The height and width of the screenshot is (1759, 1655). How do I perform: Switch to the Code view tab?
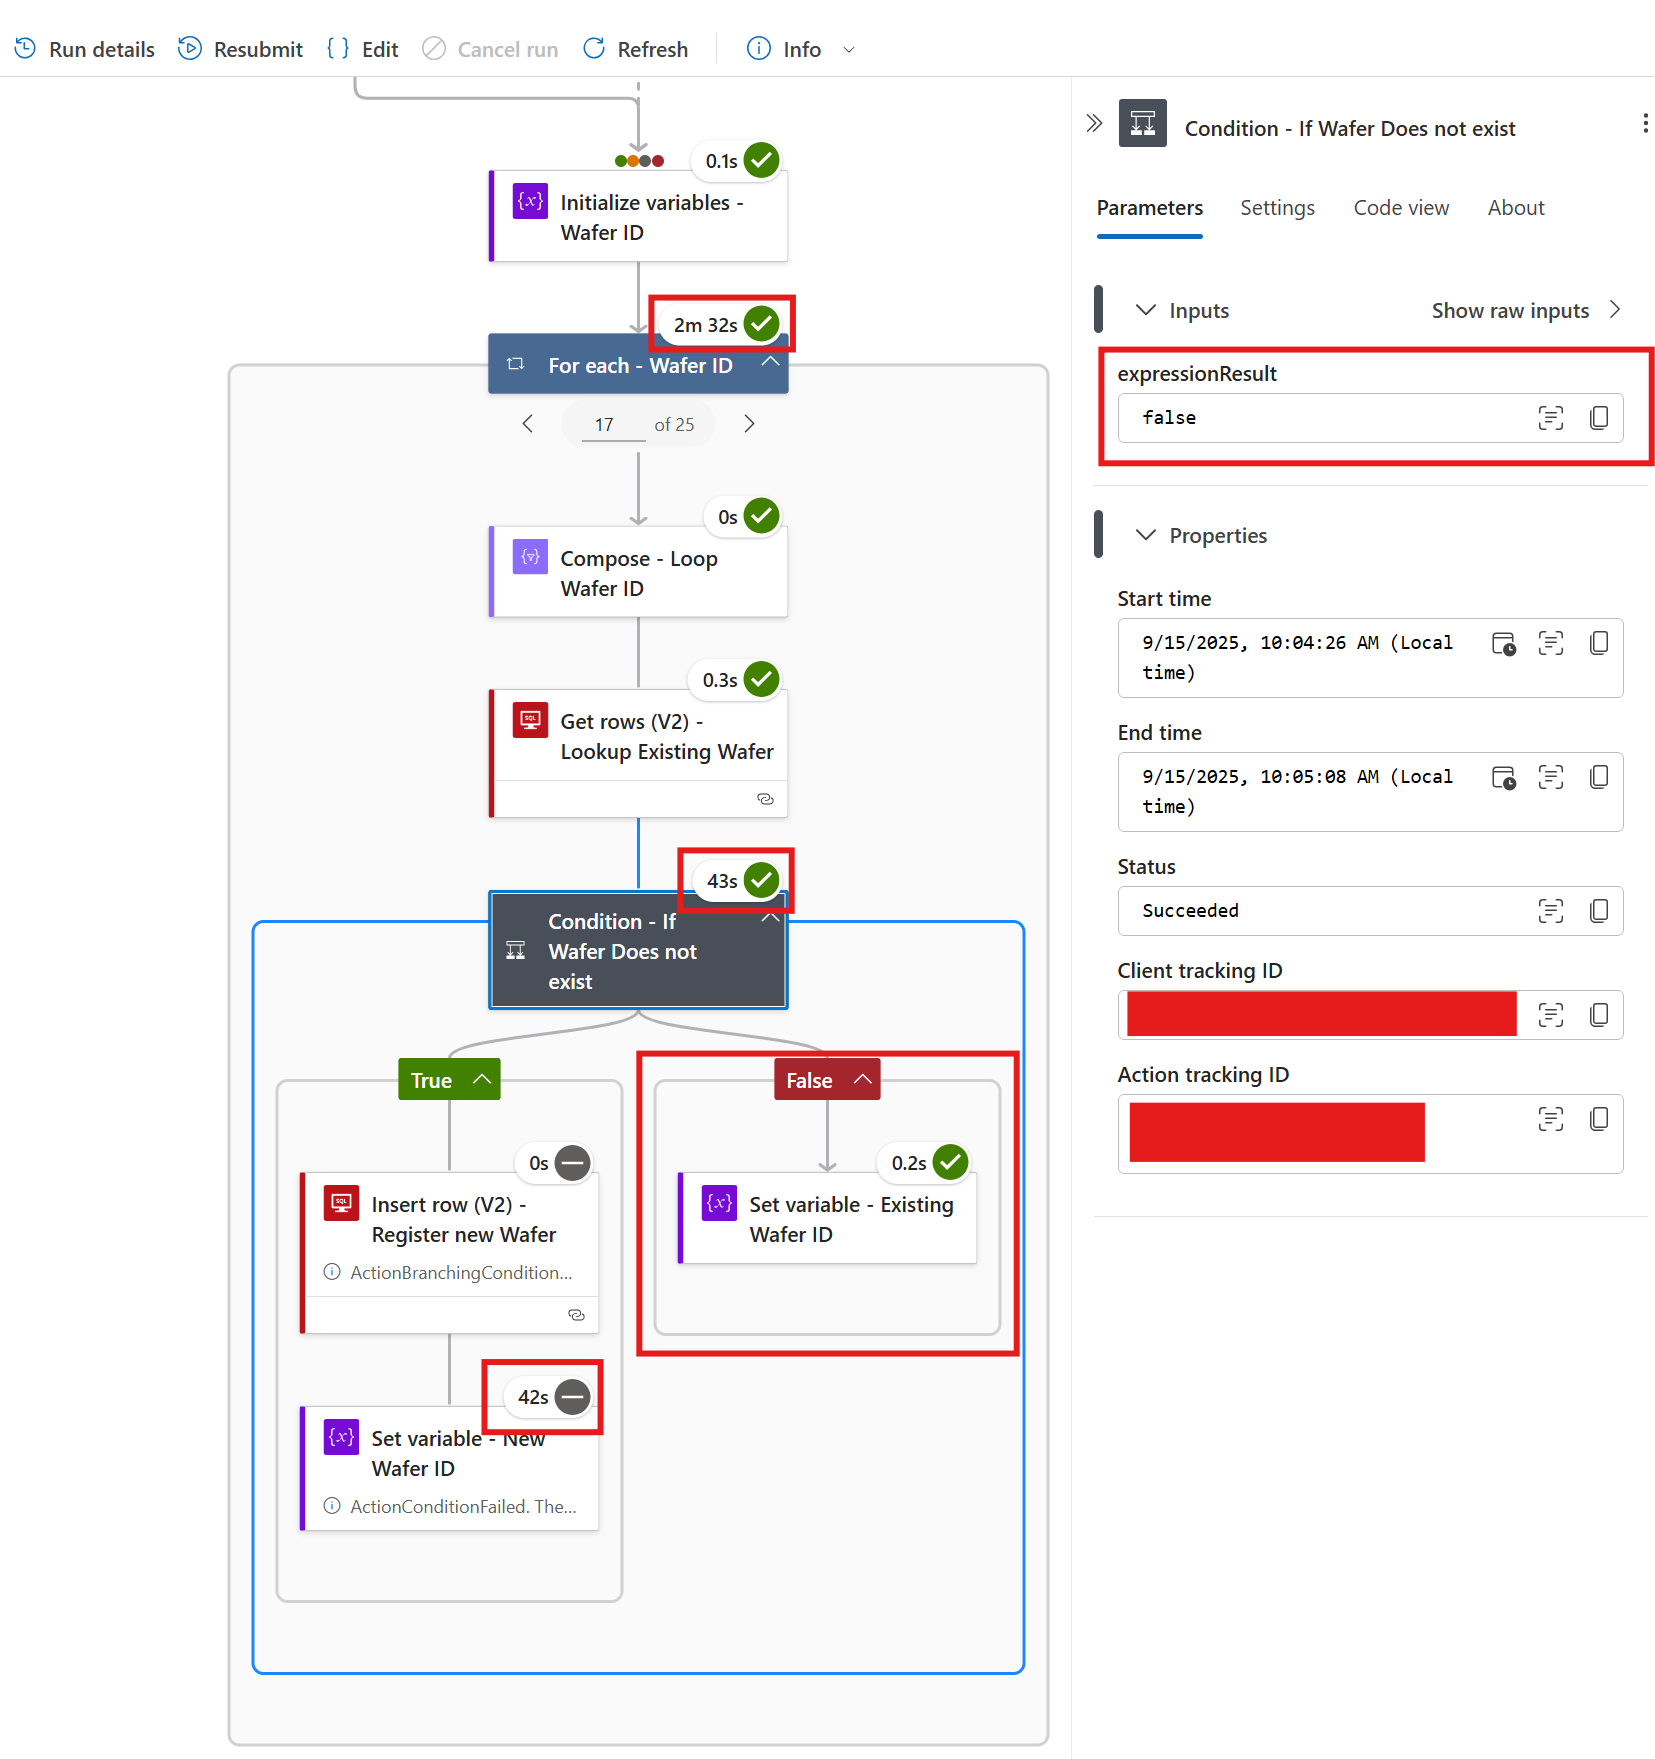[x=1400, y=208]
